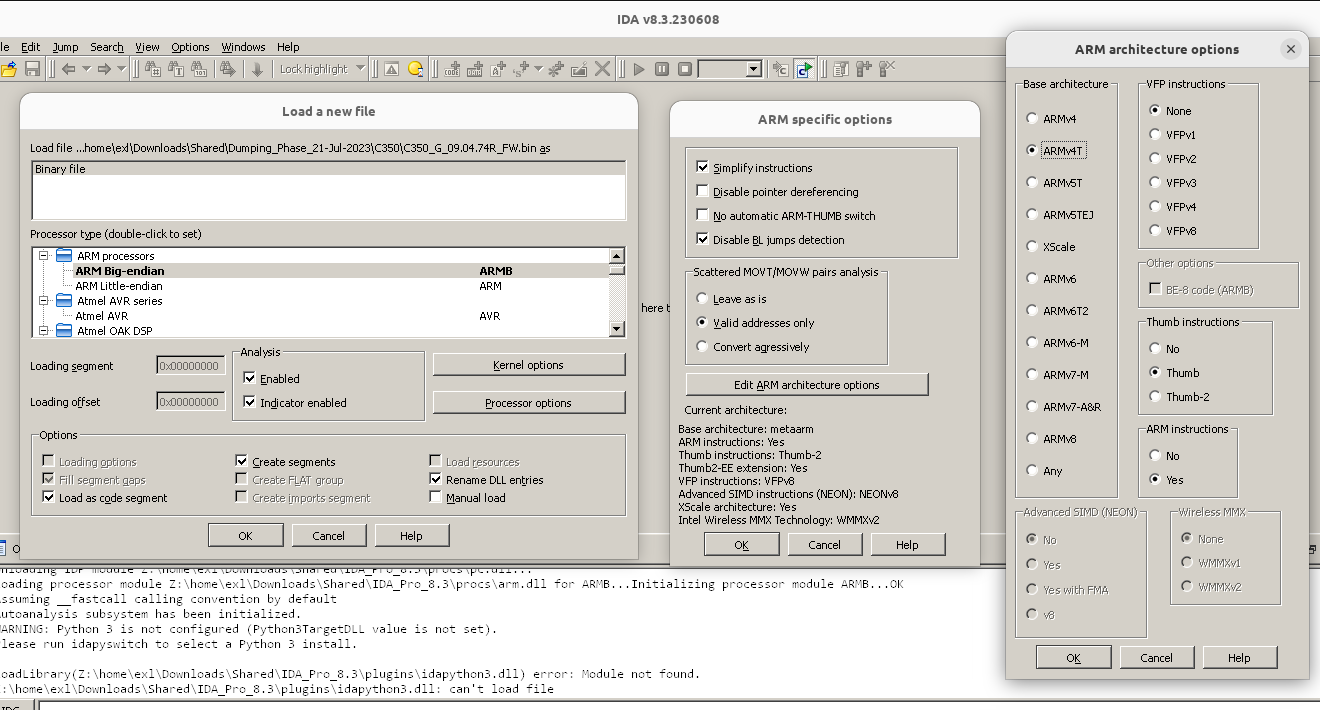Open the Options menu

(x=190, y=47)
